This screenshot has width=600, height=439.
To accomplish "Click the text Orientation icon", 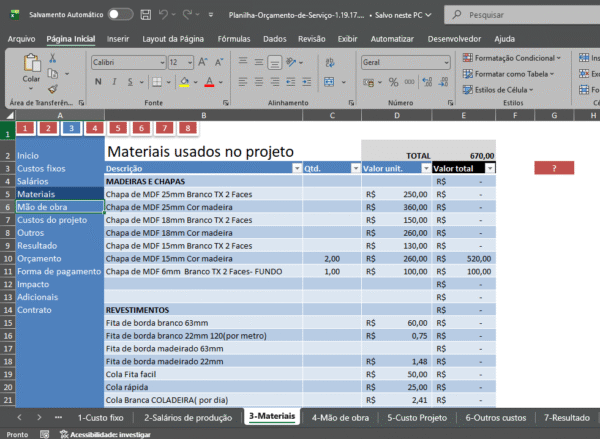I will point(292,62).
